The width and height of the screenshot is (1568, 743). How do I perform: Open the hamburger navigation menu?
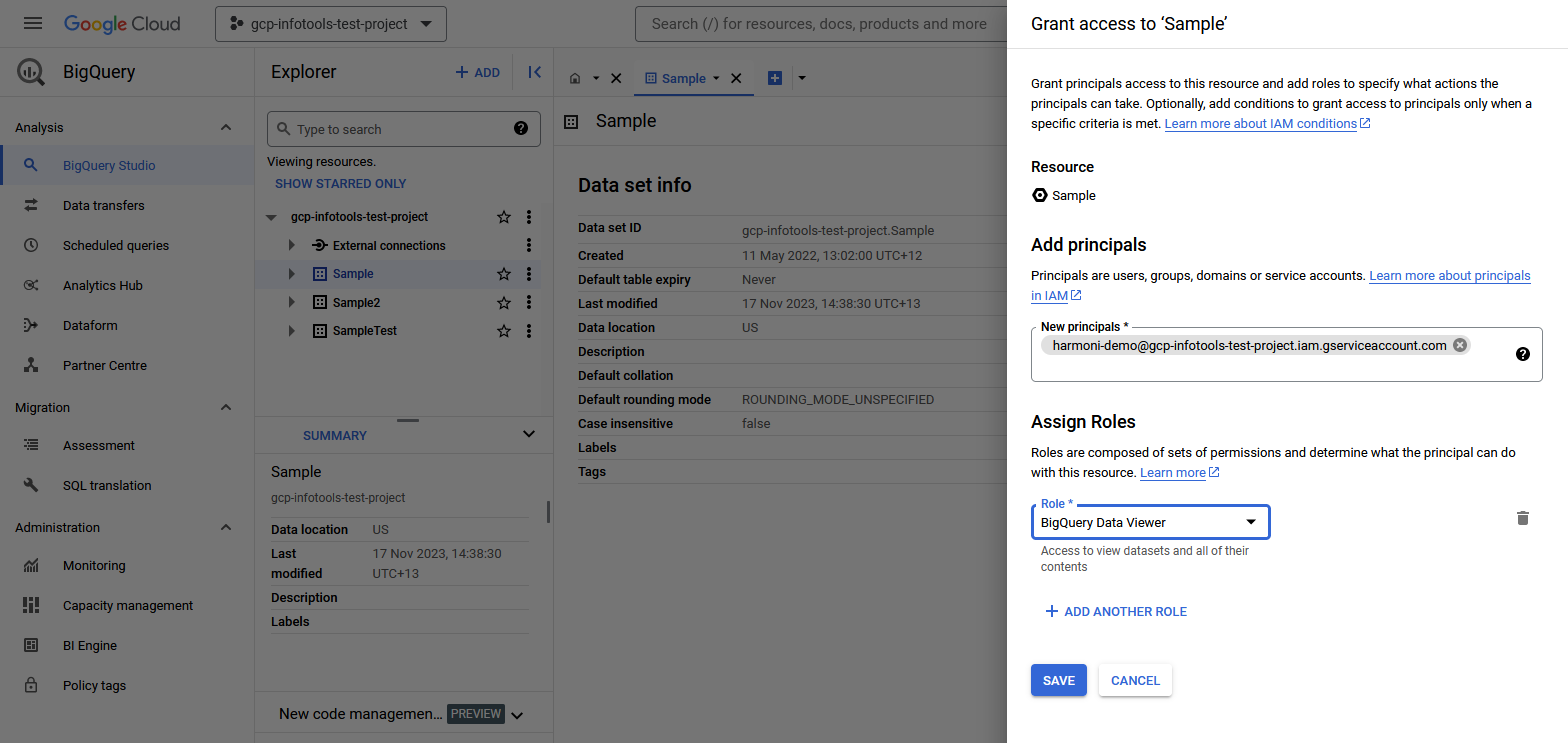click(x=33, y=23)
